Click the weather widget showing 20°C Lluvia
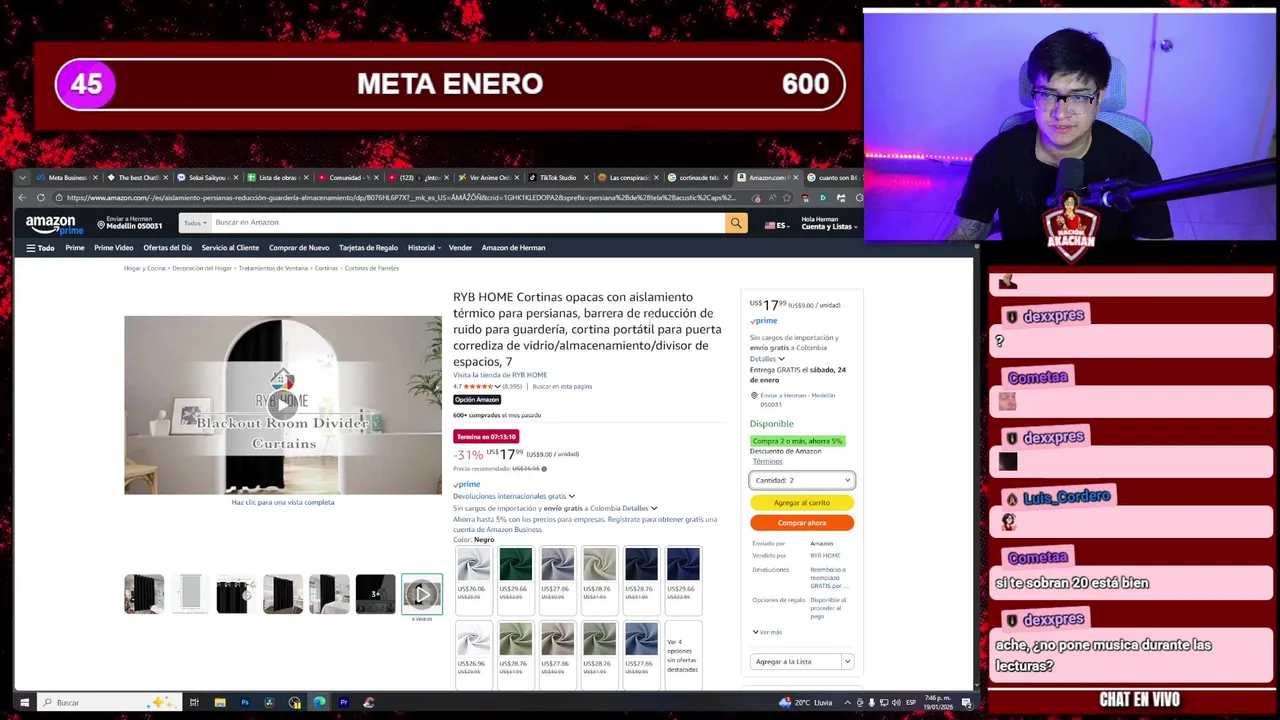Image resolution: width=1280 pixels, height=720 pixels. [x=807, y=702]
